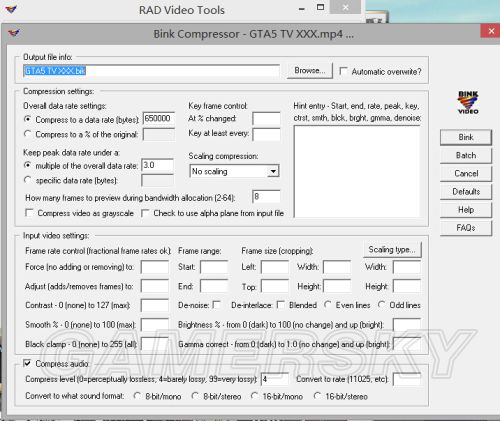This screenshot has width=500, height=421.
Task: Click the data rate bytes input field
Action: click(159, 119)
